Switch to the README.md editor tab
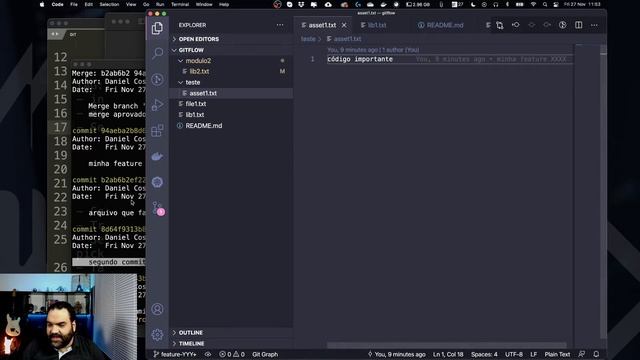 (x=440, y=25)
